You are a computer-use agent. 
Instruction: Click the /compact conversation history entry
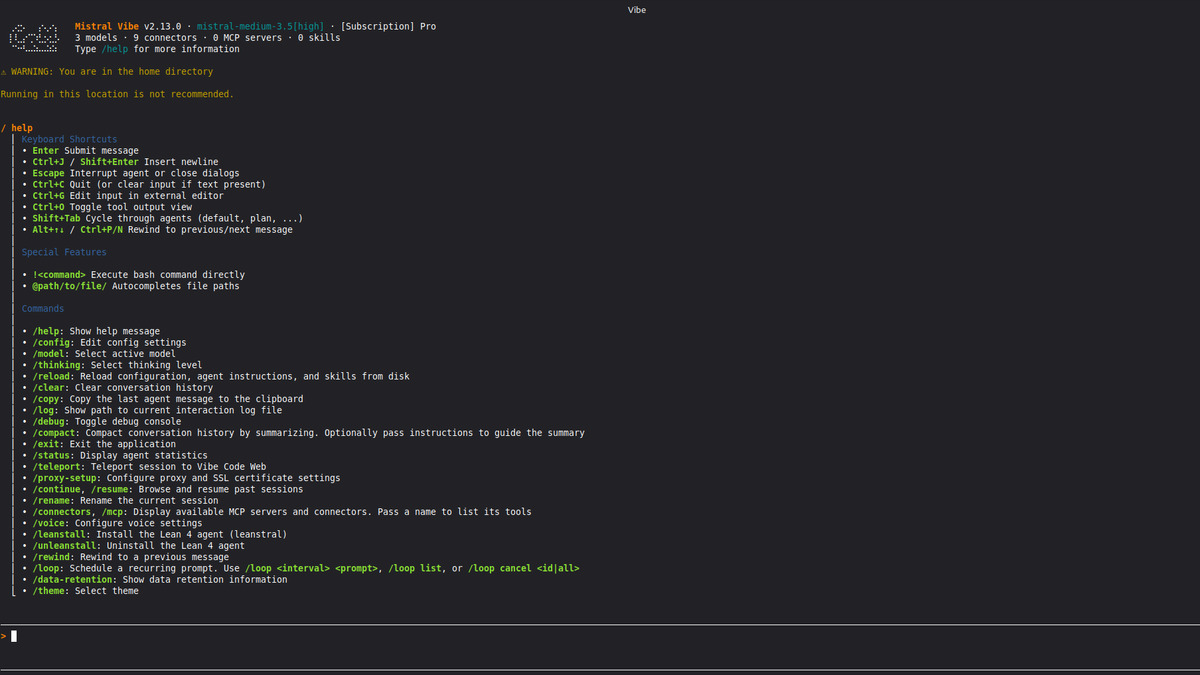(304, 432)
